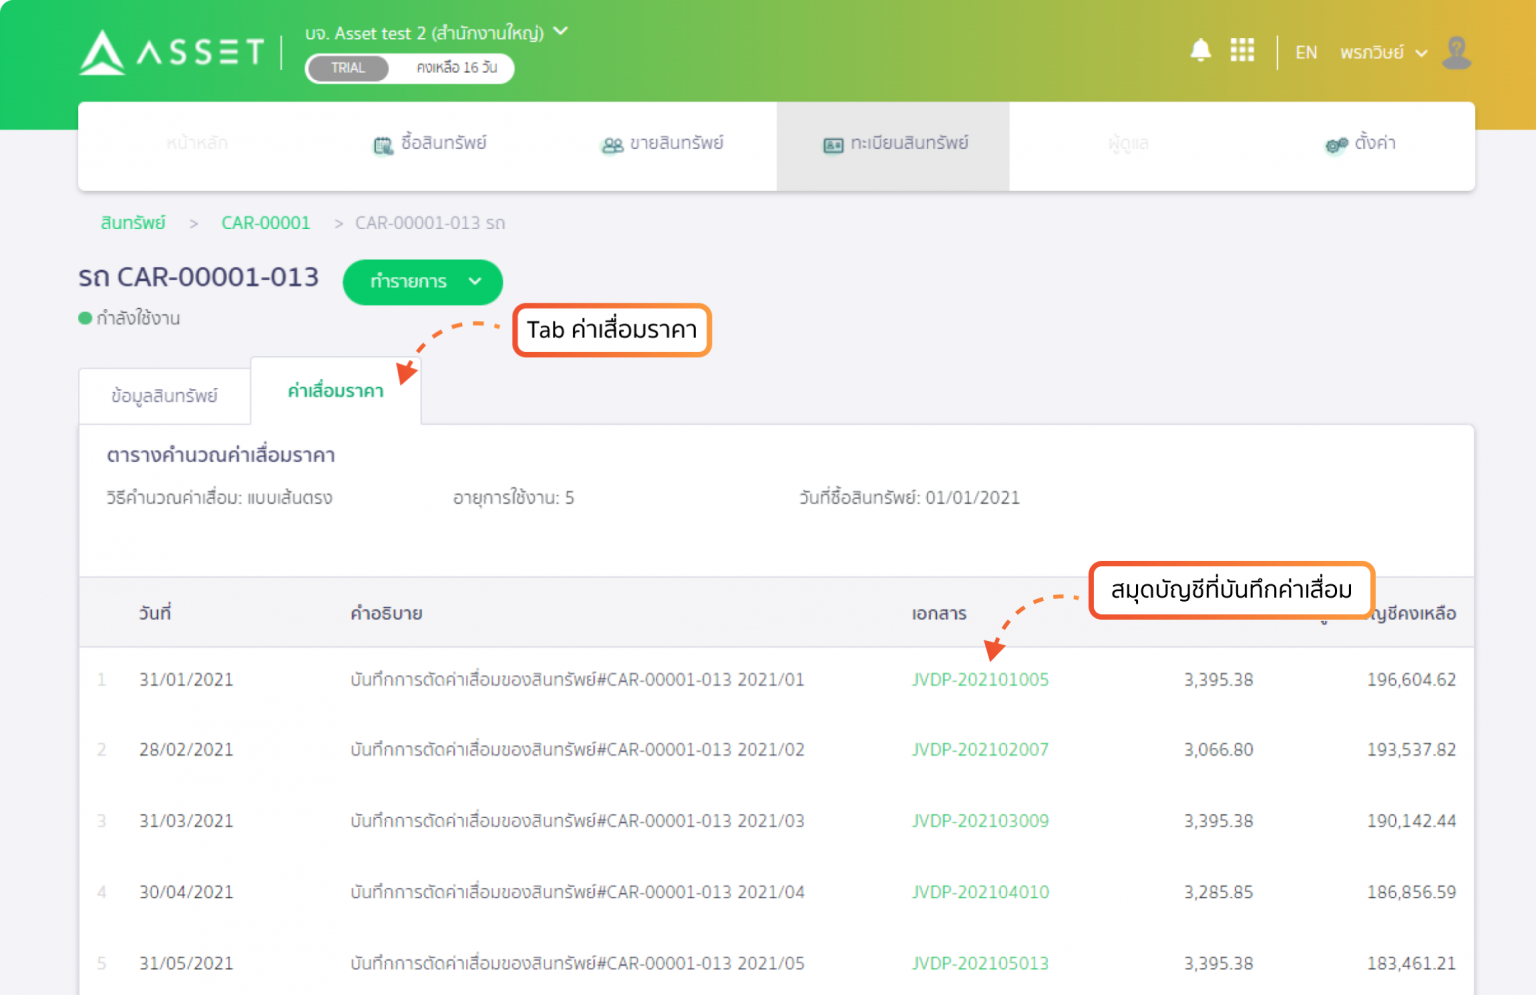Open the notification bell icon
Viewport: 1536px width, 995px height.
(x=1200, y=50)
